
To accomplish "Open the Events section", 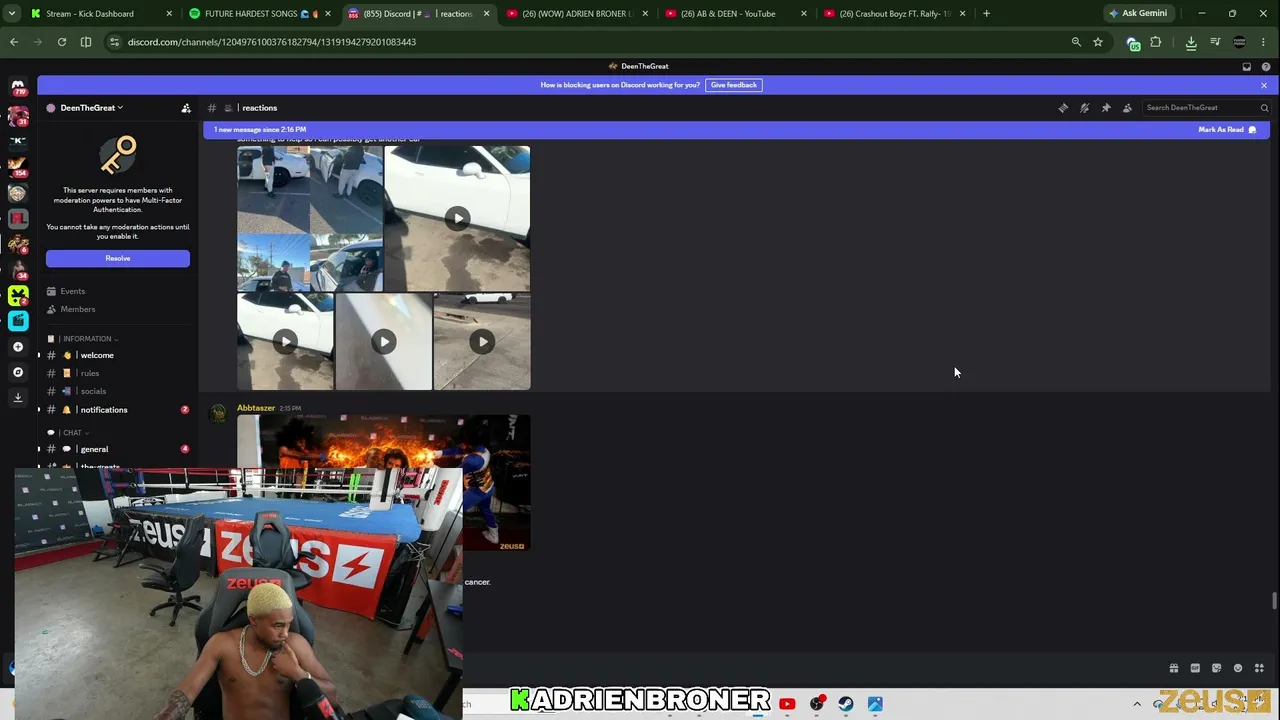I will click(117, 291).
